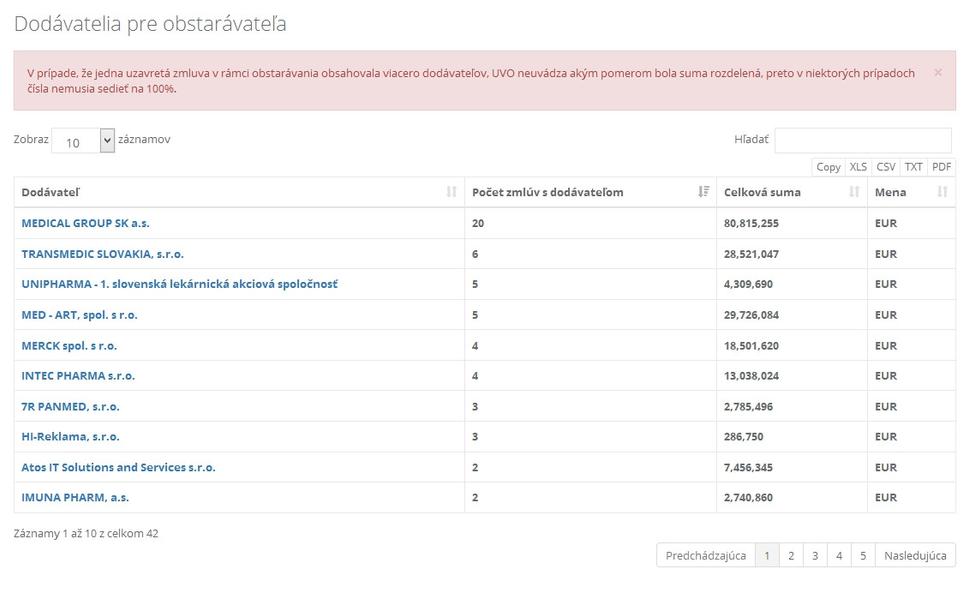Open INTEC PHARMA s.r.o. link

coord(78,376)
